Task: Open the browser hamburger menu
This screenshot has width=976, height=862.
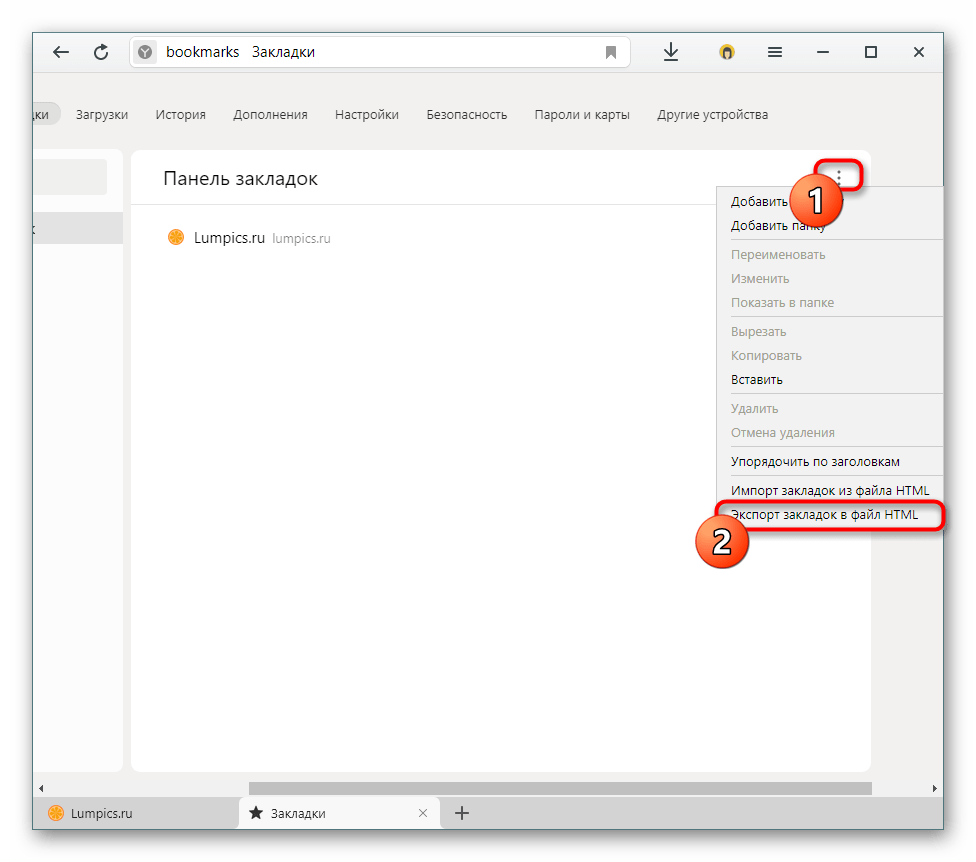Action: click(774, 53)
